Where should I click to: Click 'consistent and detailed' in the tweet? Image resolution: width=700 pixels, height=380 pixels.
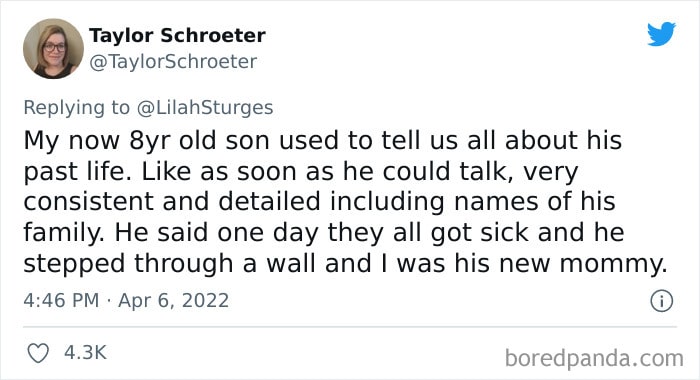(172, 201)
